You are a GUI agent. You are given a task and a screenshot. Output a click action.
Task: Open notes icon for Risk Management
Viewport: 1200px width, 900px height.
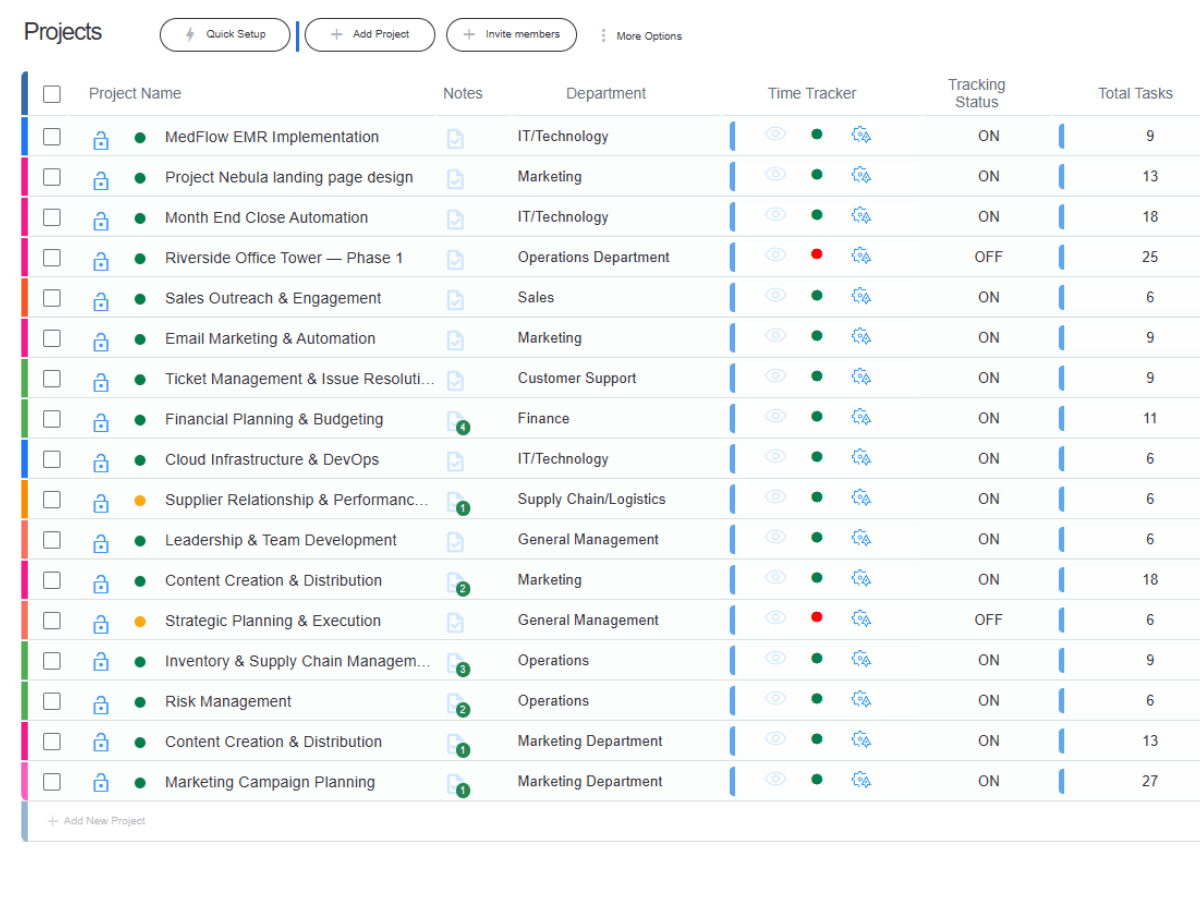(x=456, y=704)
